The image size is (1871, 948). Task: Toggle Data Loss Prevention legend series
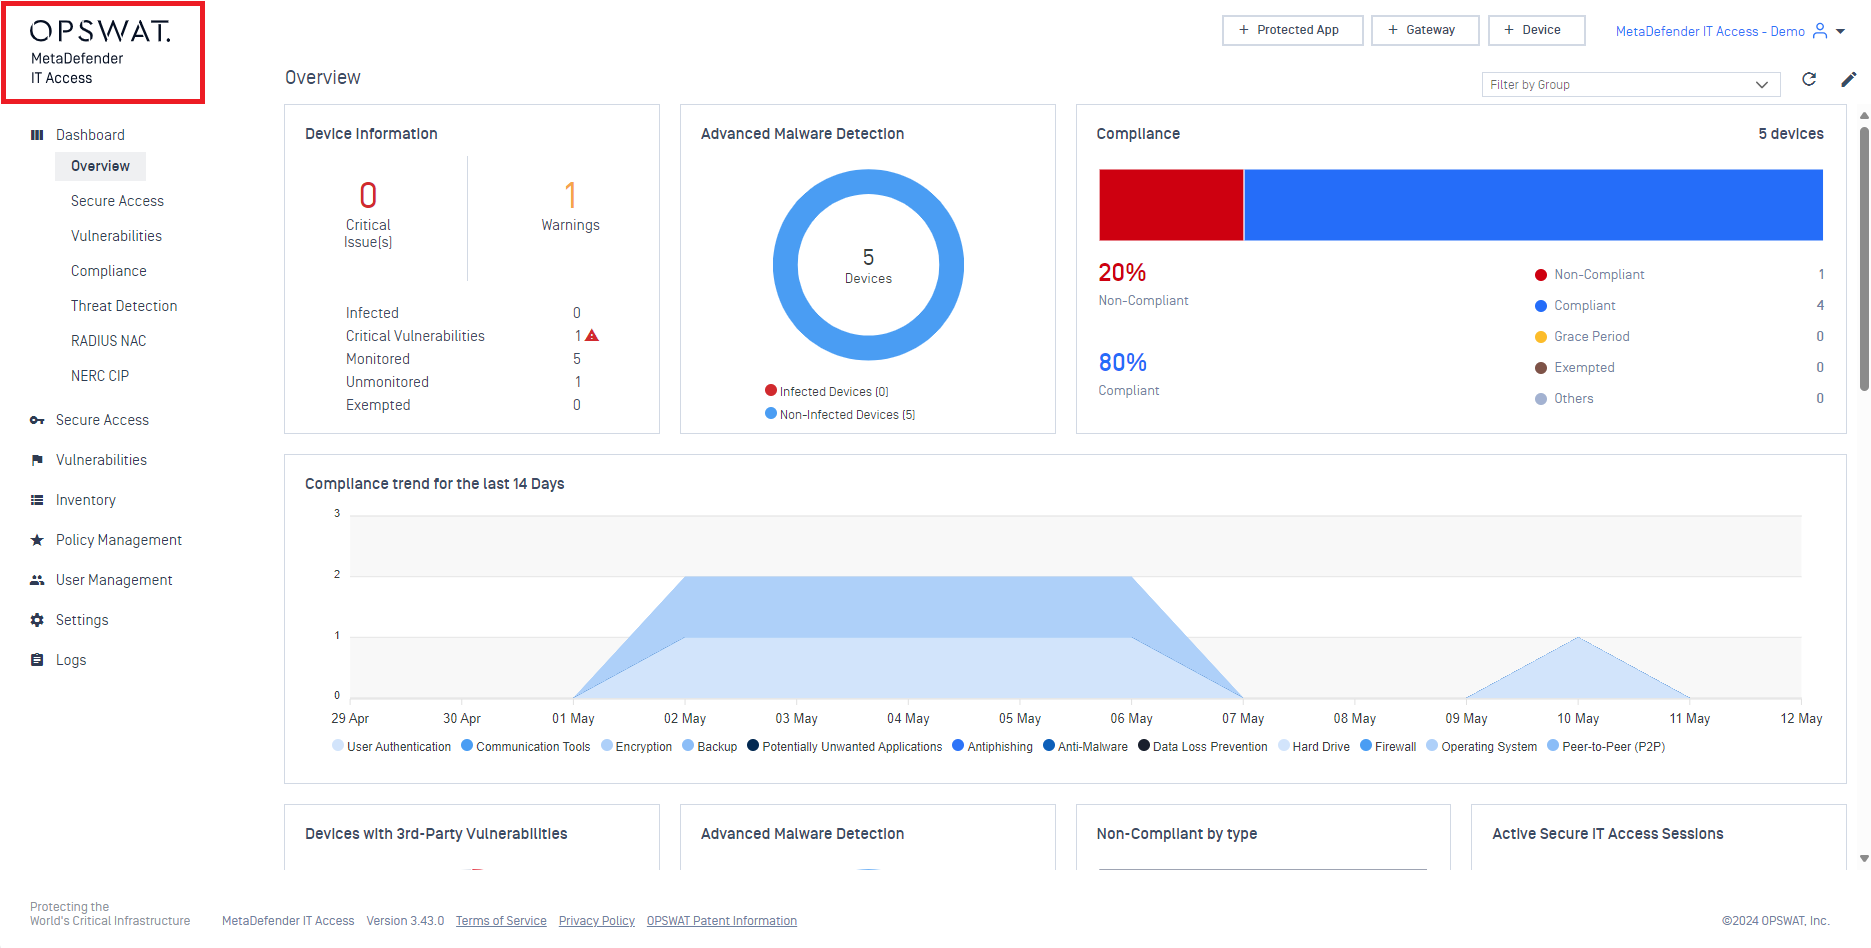1202,746
